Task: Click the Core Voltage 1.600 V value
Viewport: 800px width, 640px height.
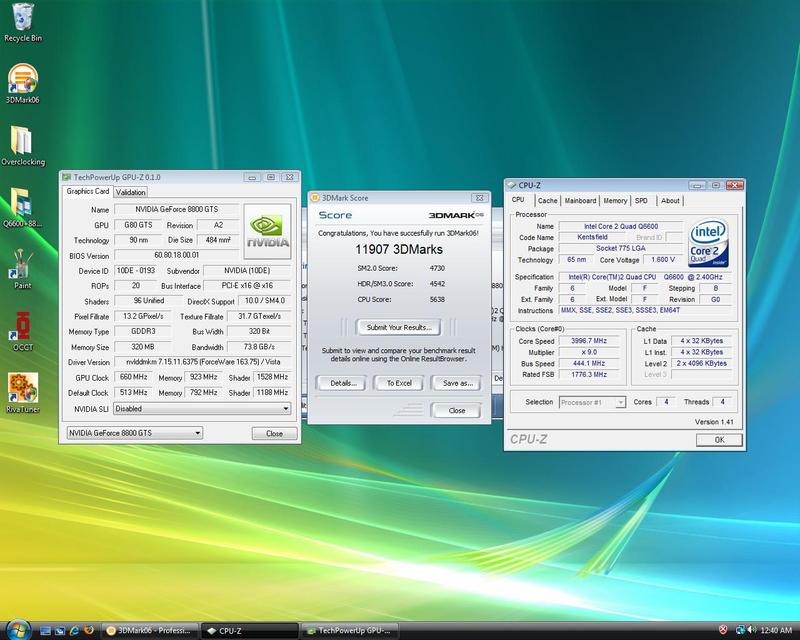Action: tap(663, 259)
